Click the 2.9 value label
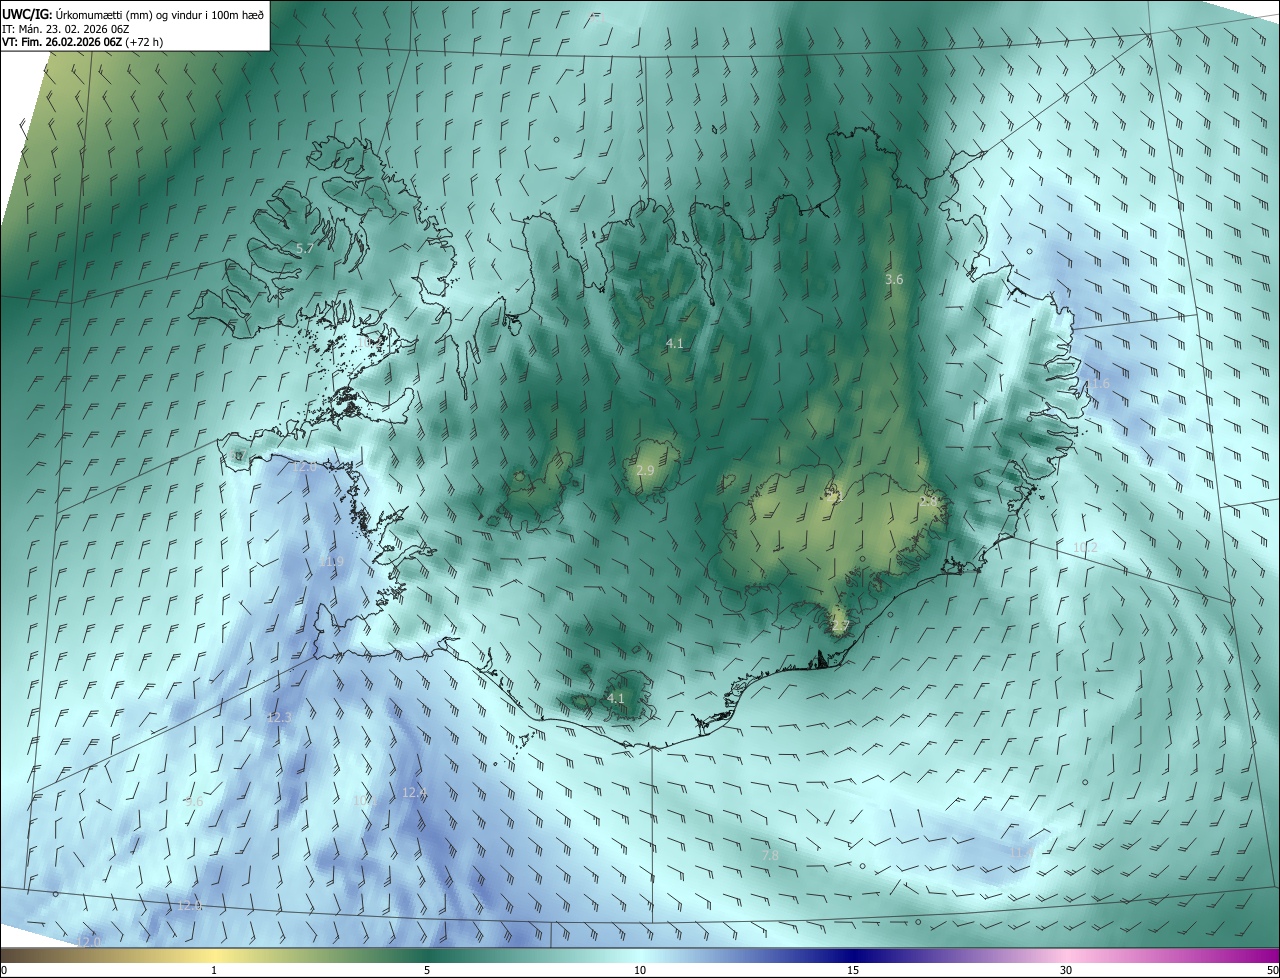Viewport: 1280px width, 978px height. point(645,470)
